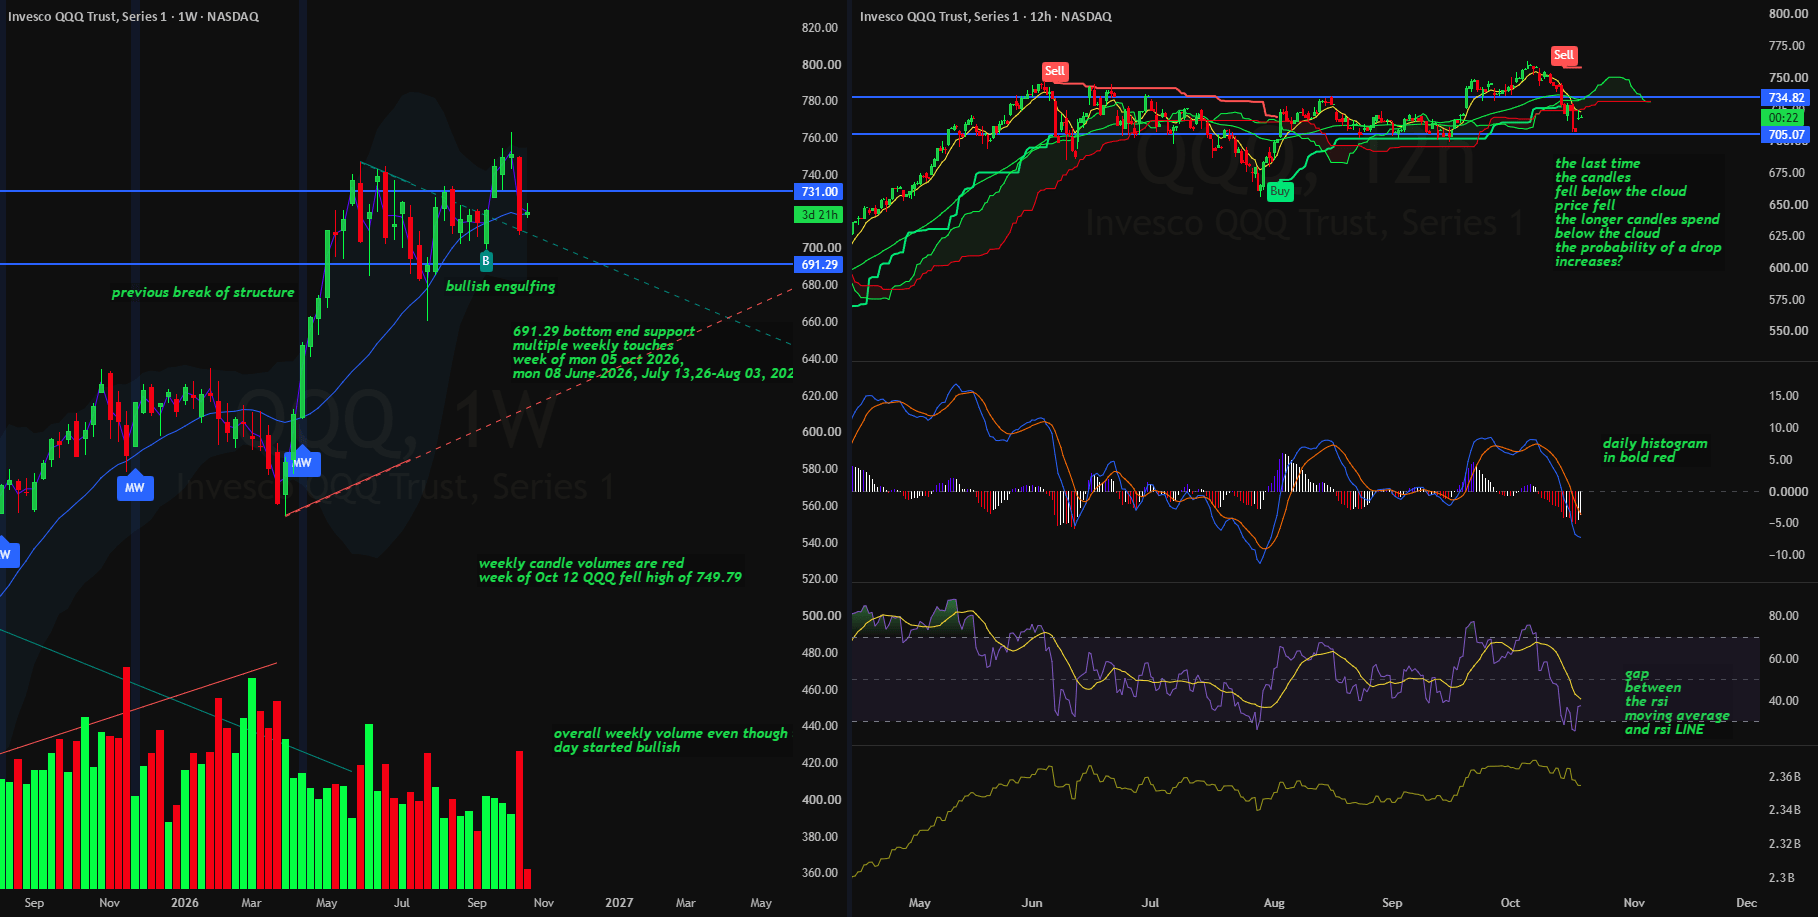
Task: Select the weekly chart title with 1W
Action: point(133,17)
